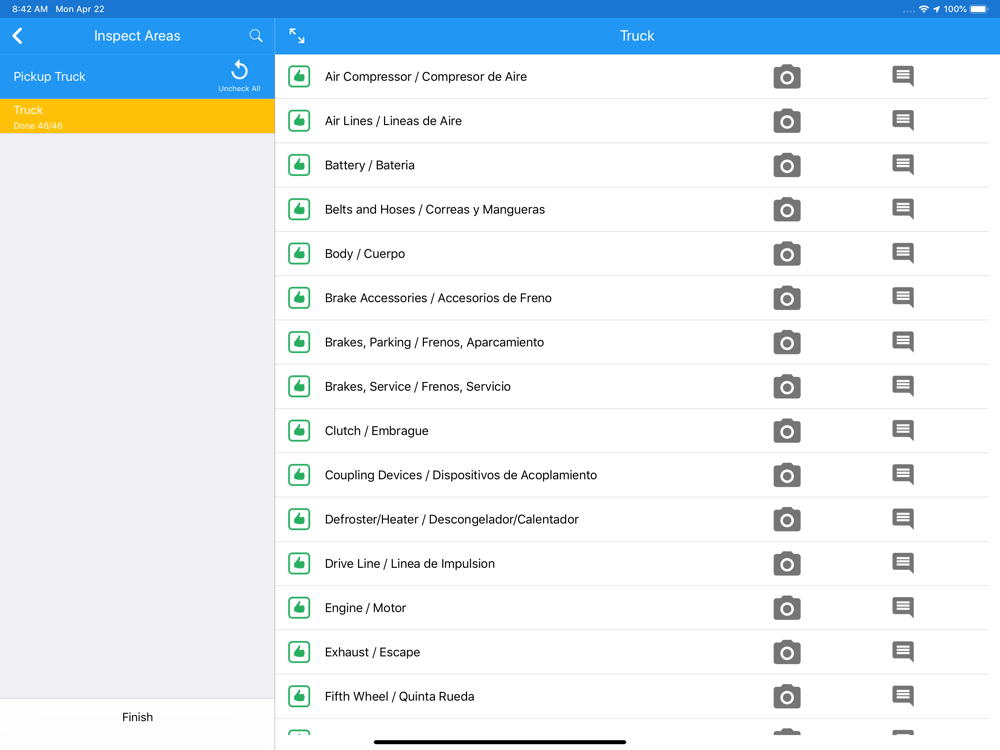The width and height of the screenshot is (1000, 750).
Task: Expand view using fullscreen arrows icon
Action: [x=297, y=36]
